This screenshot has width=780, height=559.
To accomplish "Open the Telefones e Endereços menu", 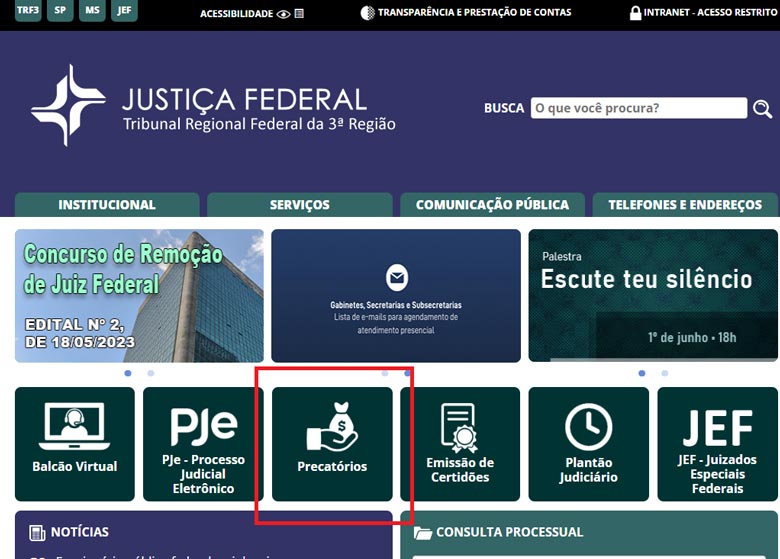I will tap(685, 204).
